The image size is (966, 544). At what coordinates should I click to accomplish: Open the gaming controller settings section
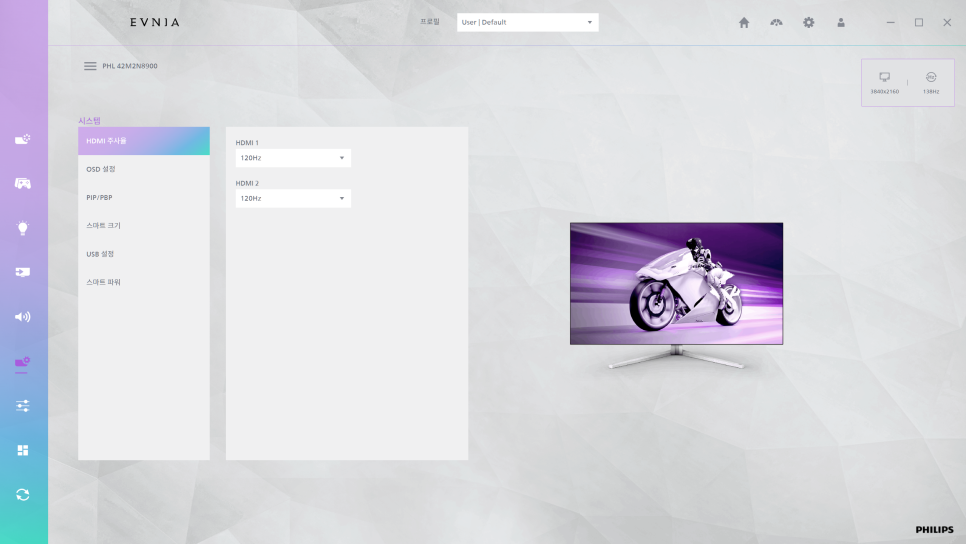23,184
